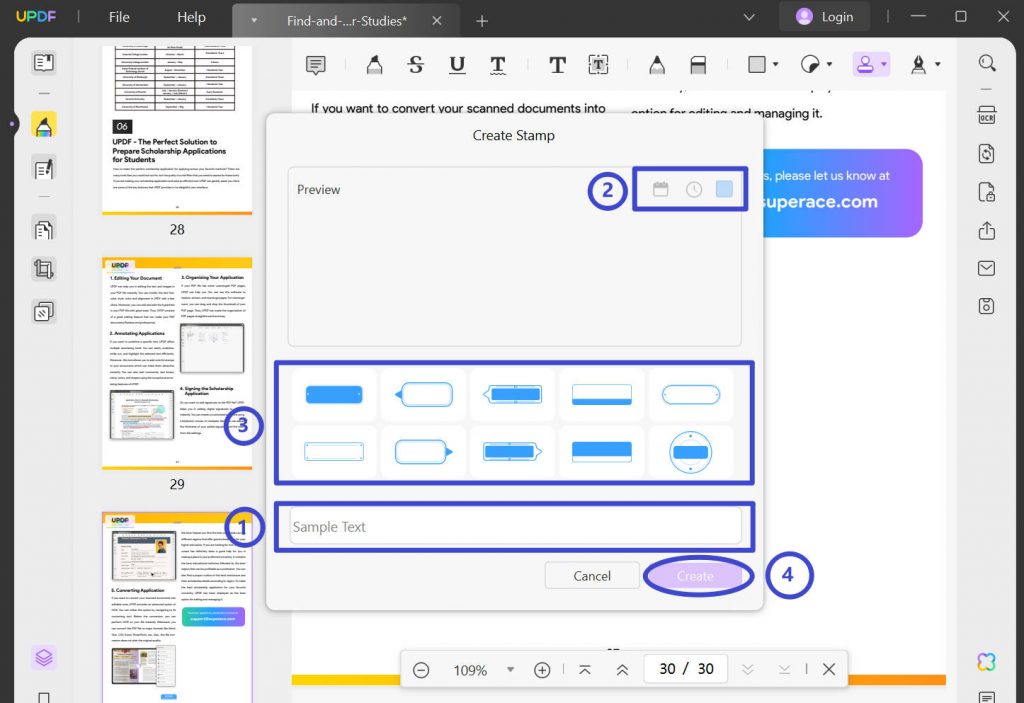Open the Text Comment tool
This screenshot has height=703, width=1024.
tap(557, 64)
